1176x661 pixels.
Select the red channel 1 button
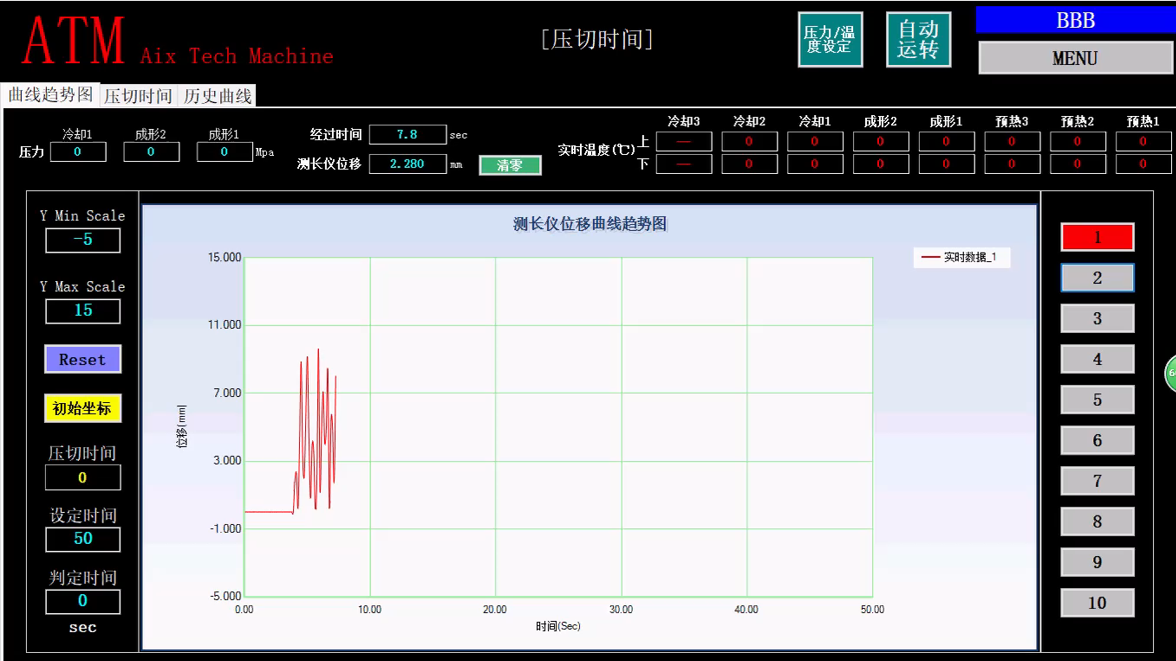[x=1097, y=237]
